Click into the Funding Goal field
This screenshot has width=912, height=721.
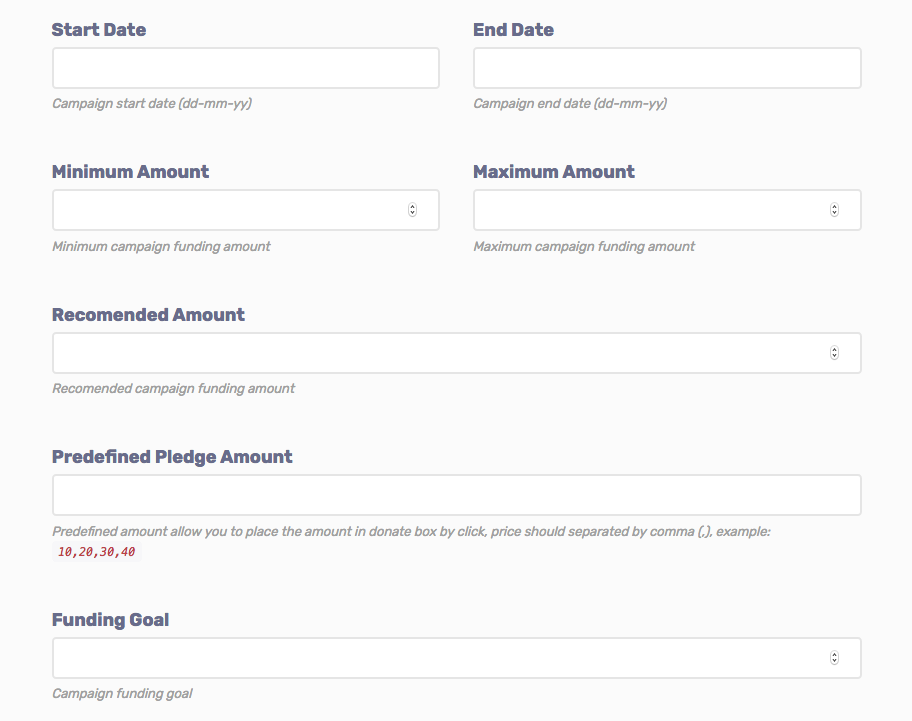(x=440, y=658)
